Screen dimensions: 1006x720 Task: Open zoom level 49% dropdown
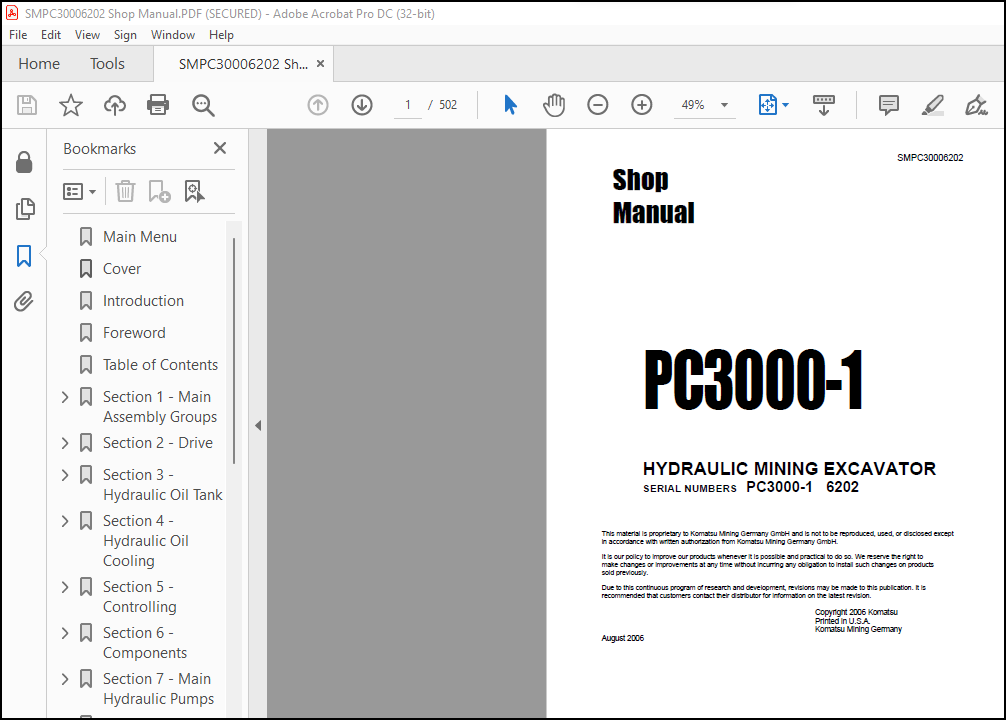(x=724, y=105)
